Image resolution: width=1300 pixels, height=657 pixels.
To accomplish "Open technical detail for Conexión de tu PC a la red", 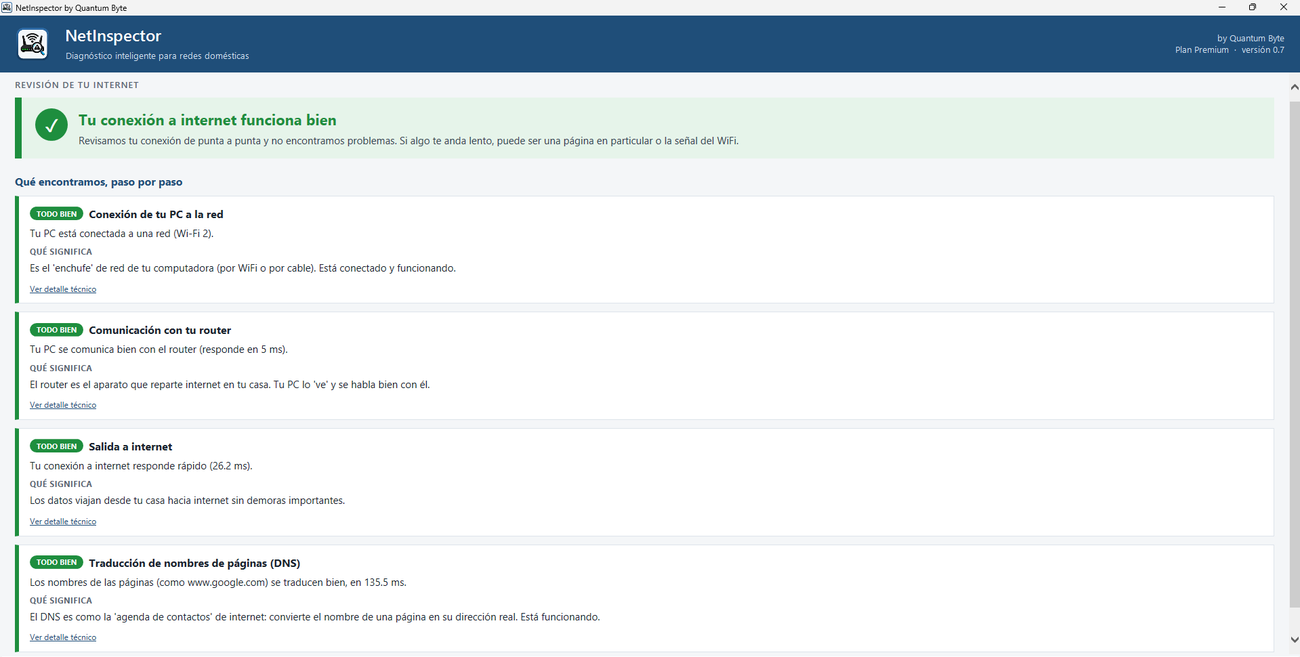I will tap(63, 289).
